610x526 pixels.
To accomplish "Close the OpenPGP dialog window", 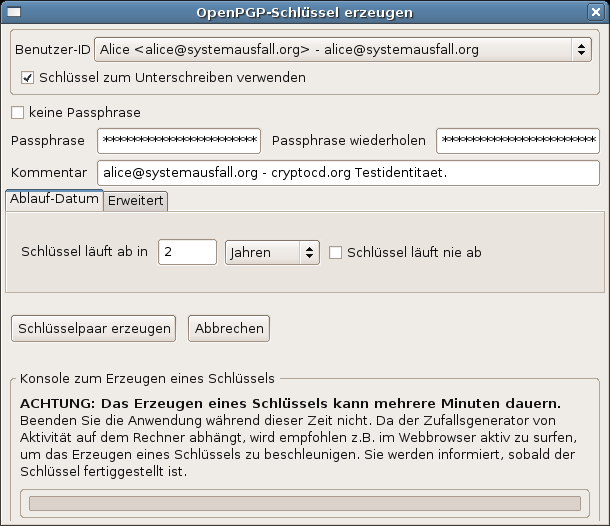I will click(x=596, y=12).
